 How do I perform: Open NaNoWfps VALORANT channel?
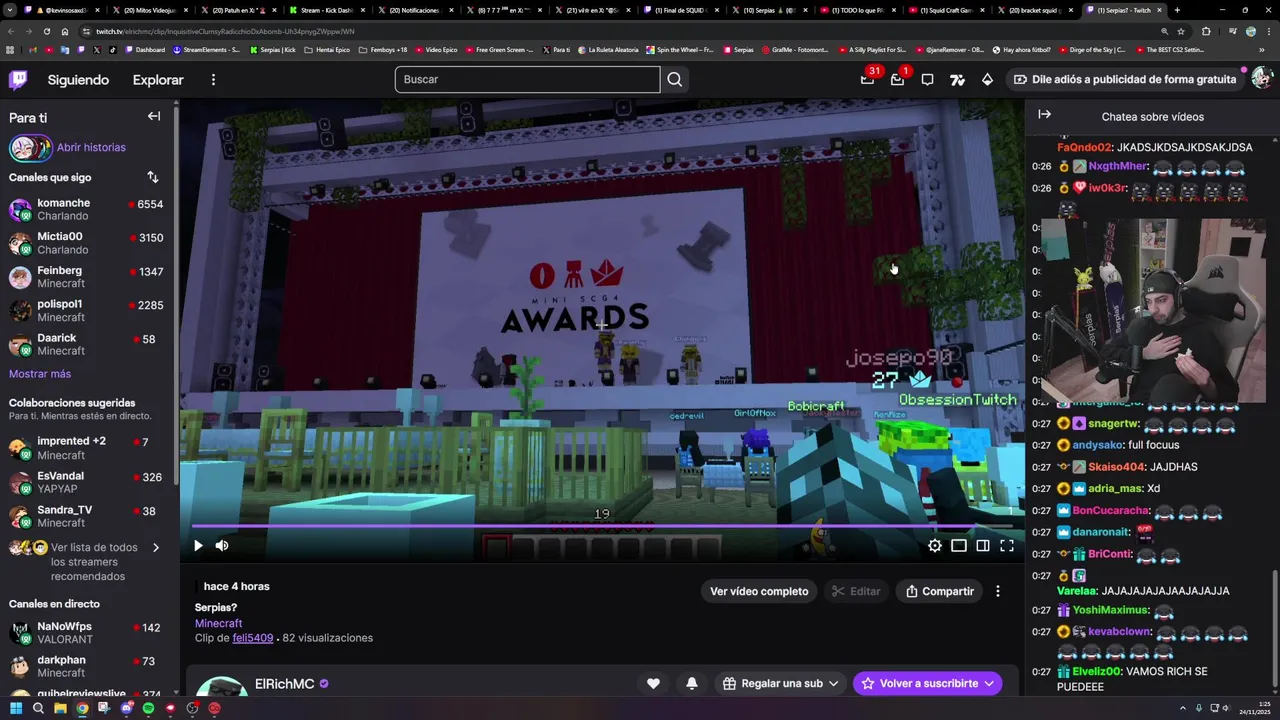(x=86, y=633)
